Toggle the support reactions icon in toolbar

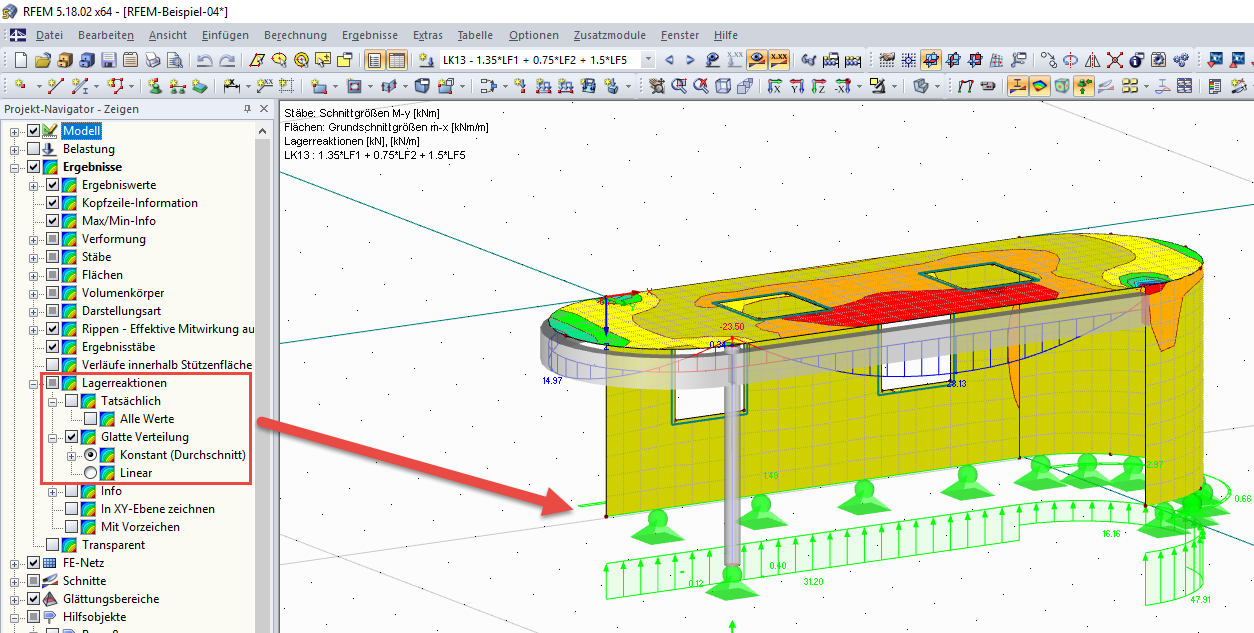click(1083, 86)
